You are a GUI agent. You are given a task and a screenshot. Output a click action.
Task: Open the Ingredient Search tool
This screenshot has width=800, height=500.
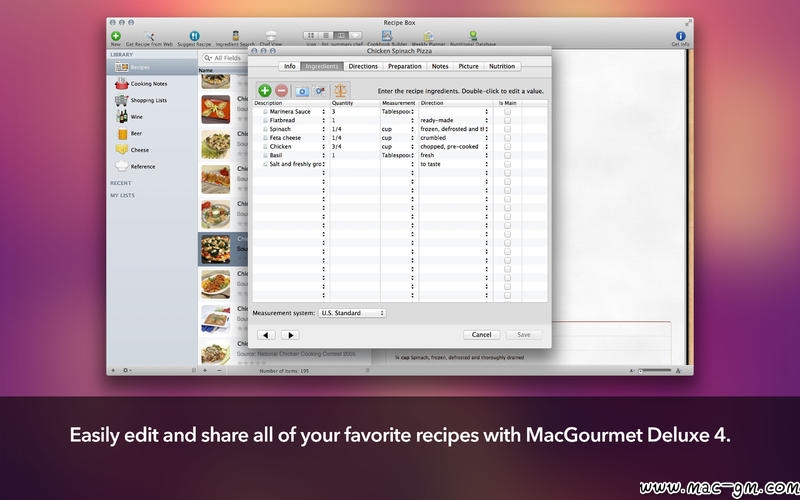pos(235,36)
